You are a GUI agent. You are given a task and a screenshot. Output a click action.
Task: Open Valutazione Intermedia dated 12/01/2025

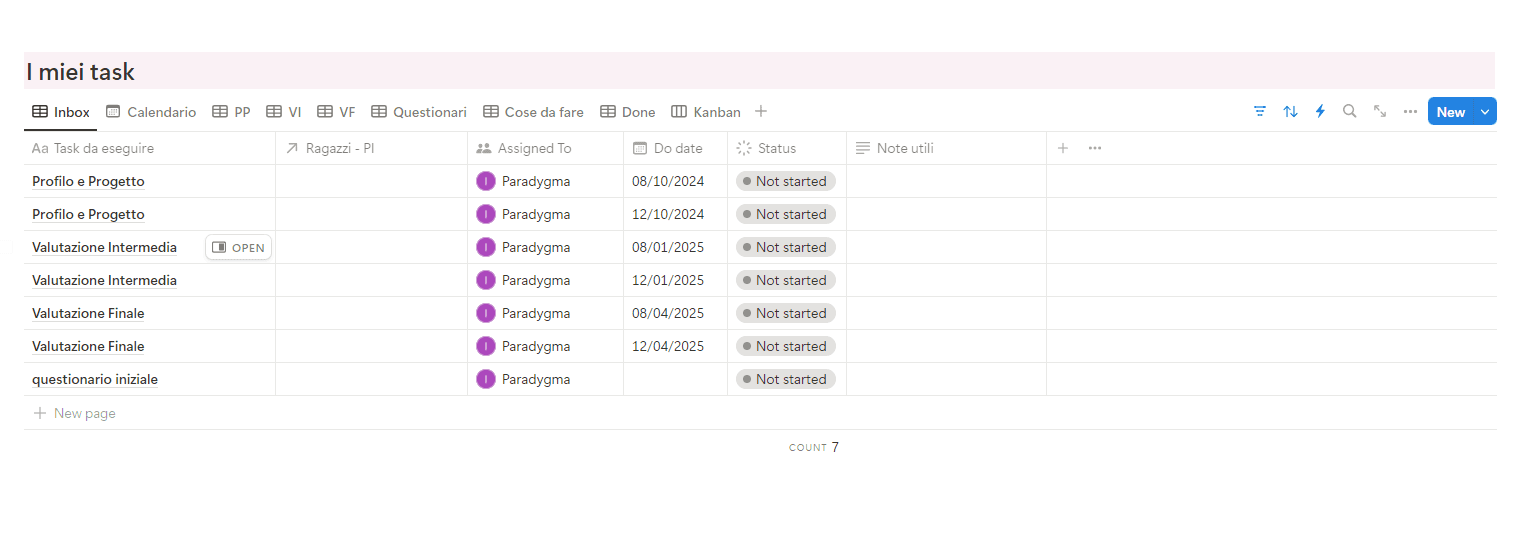(x=104, y=280)
